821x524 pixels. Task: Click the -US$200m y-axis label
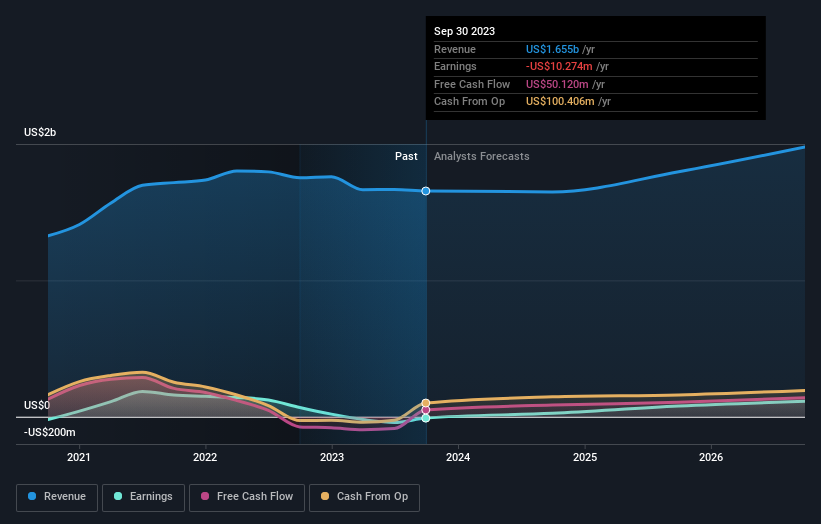click(50, 432)
